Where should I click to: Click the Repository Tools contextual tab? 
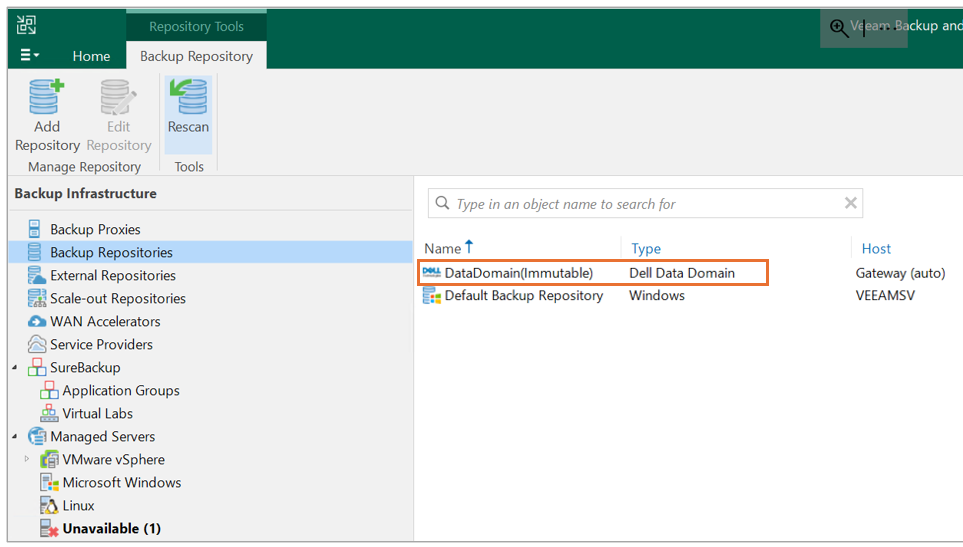(x=196, y=26)
